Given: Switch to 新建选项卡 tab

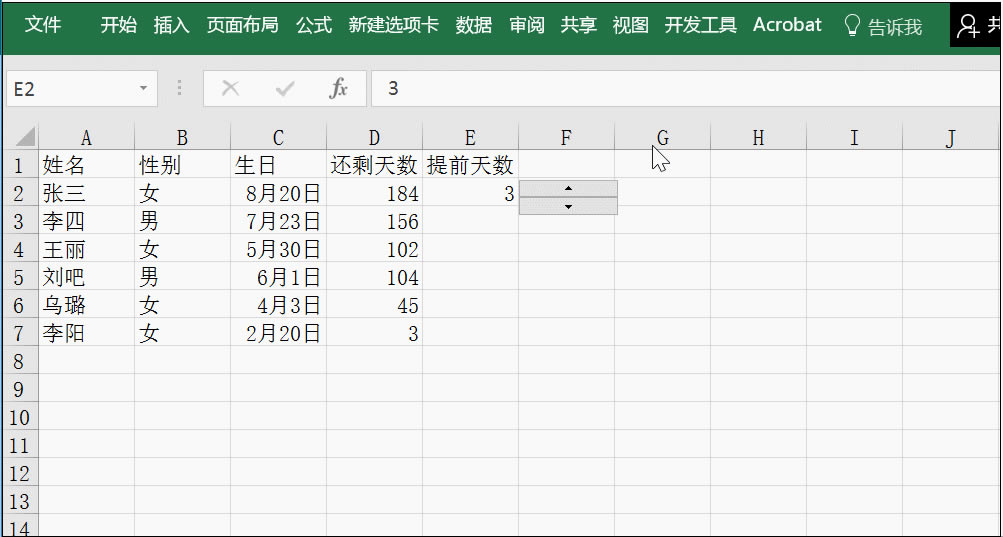Looking at the screenshot, I should [x=393, y=25].
